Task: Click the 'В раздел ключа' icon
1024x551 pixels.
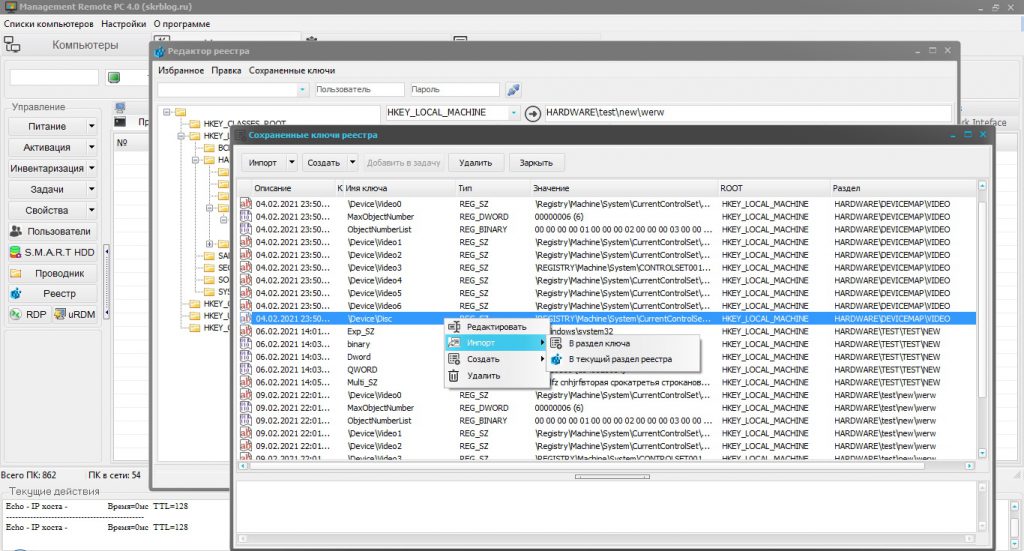Action: [x=556, y=343]
